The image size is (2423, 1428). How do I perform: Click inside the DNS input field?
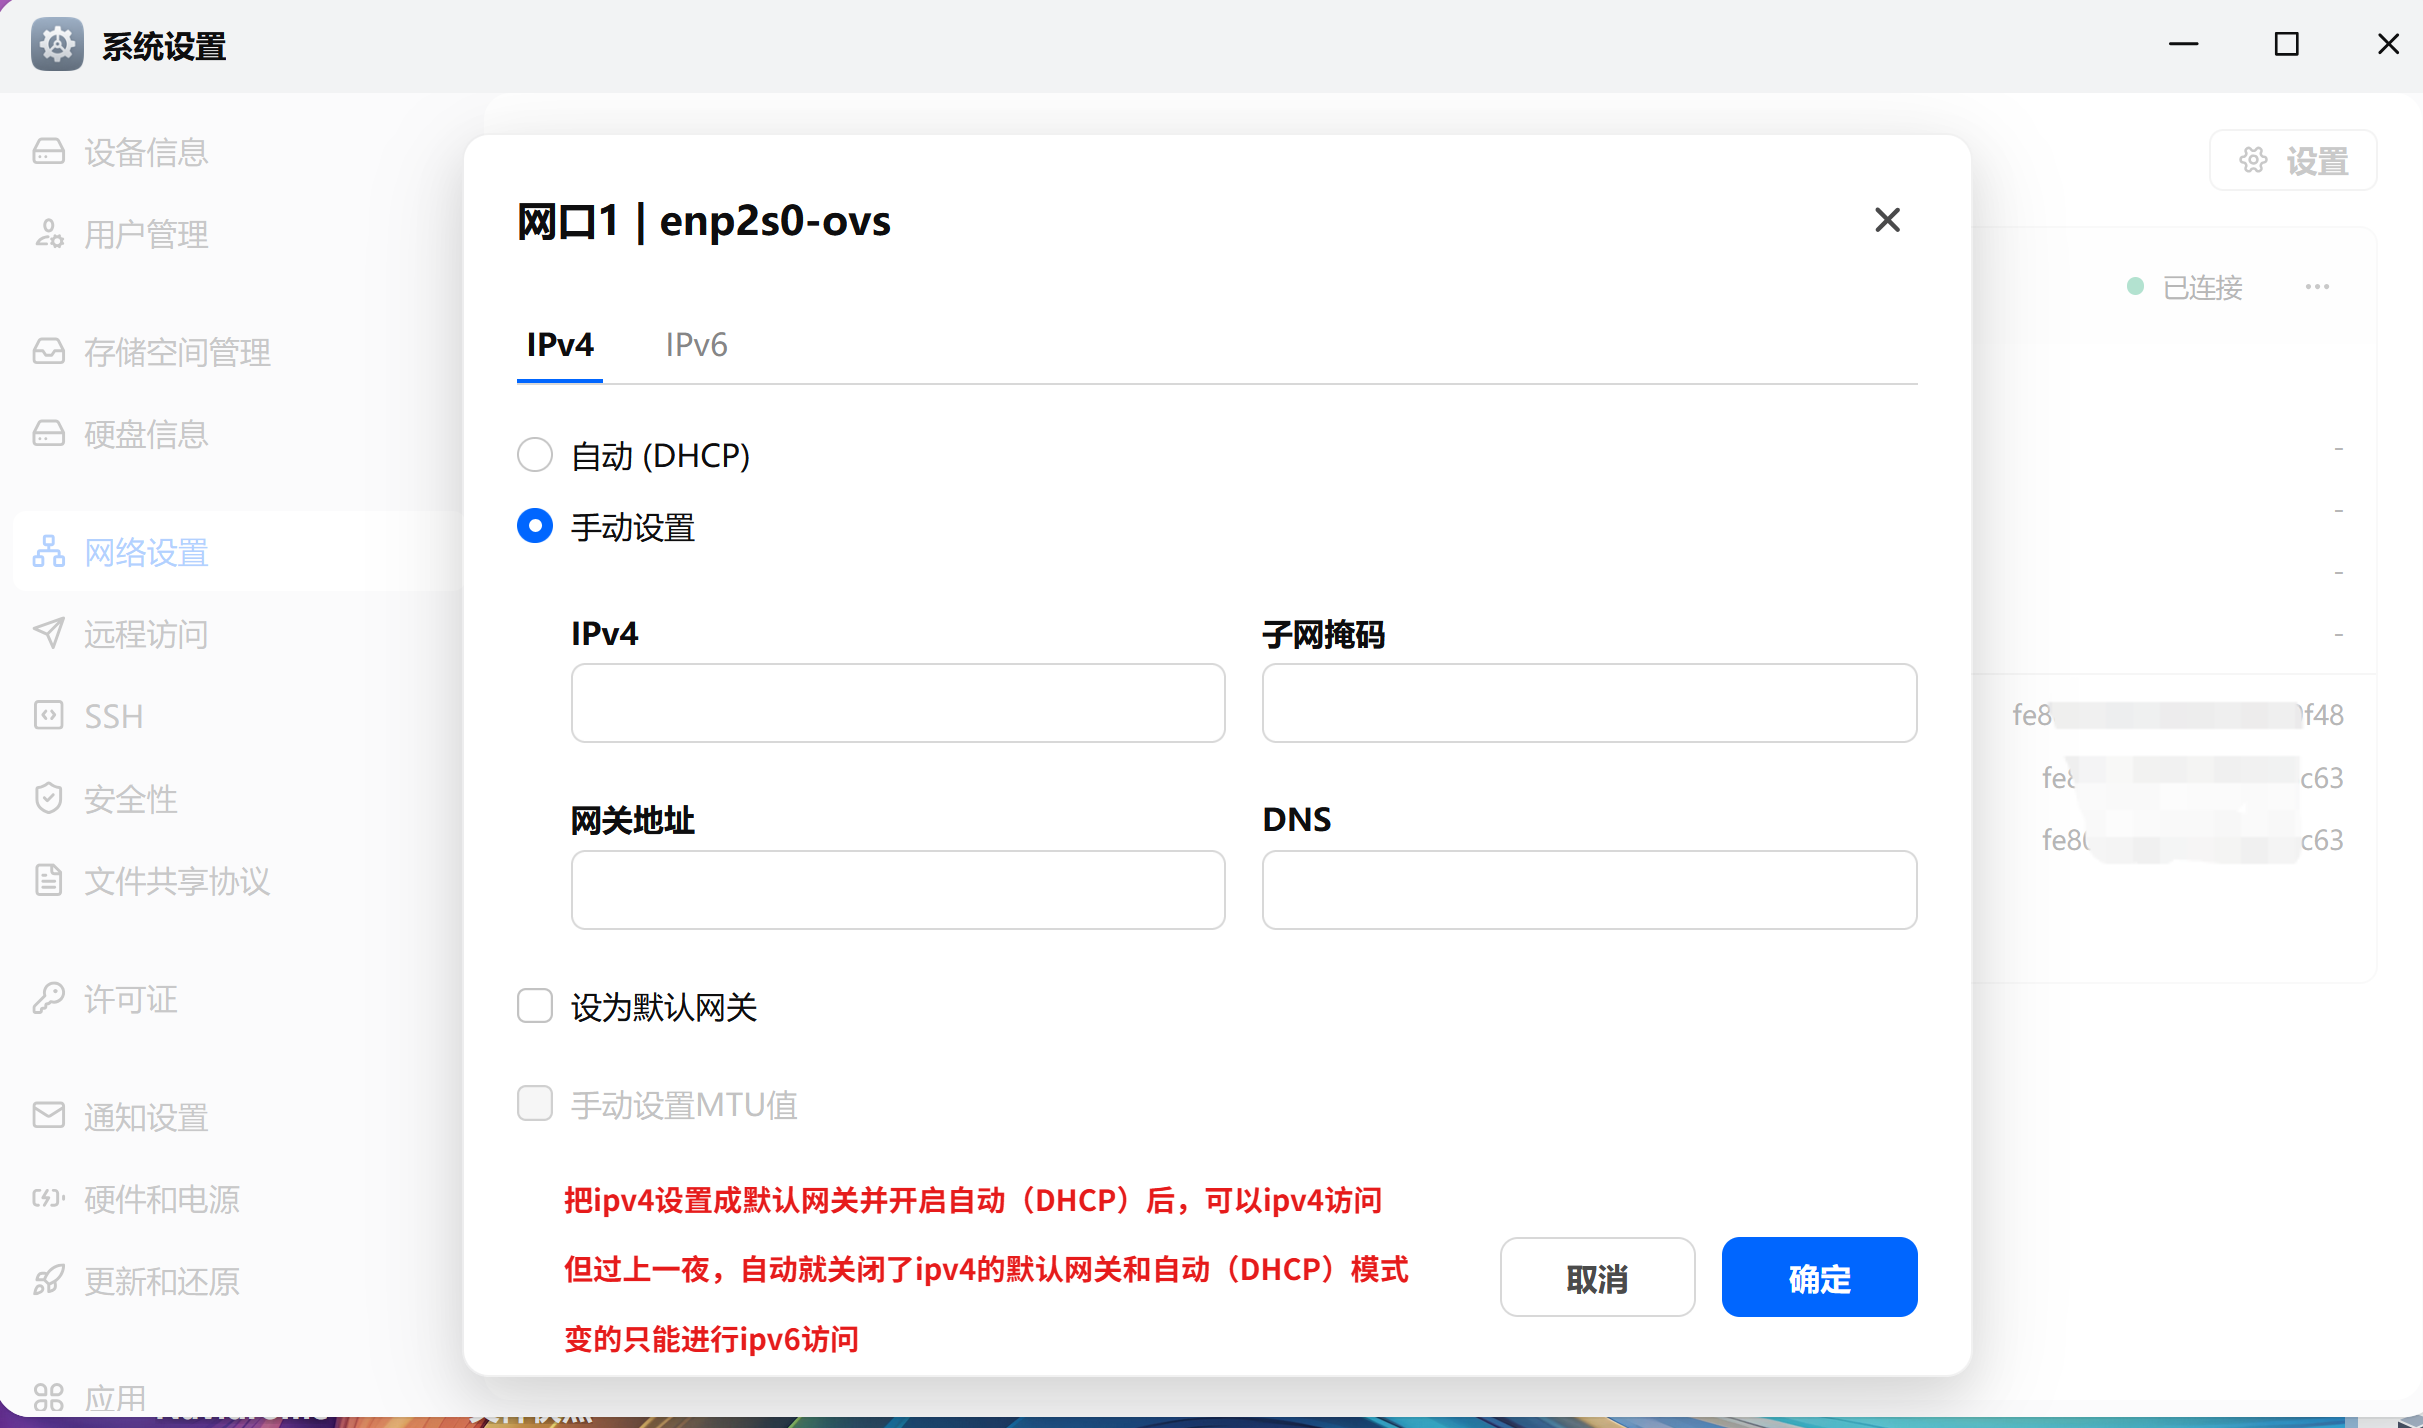(1589, 889)
